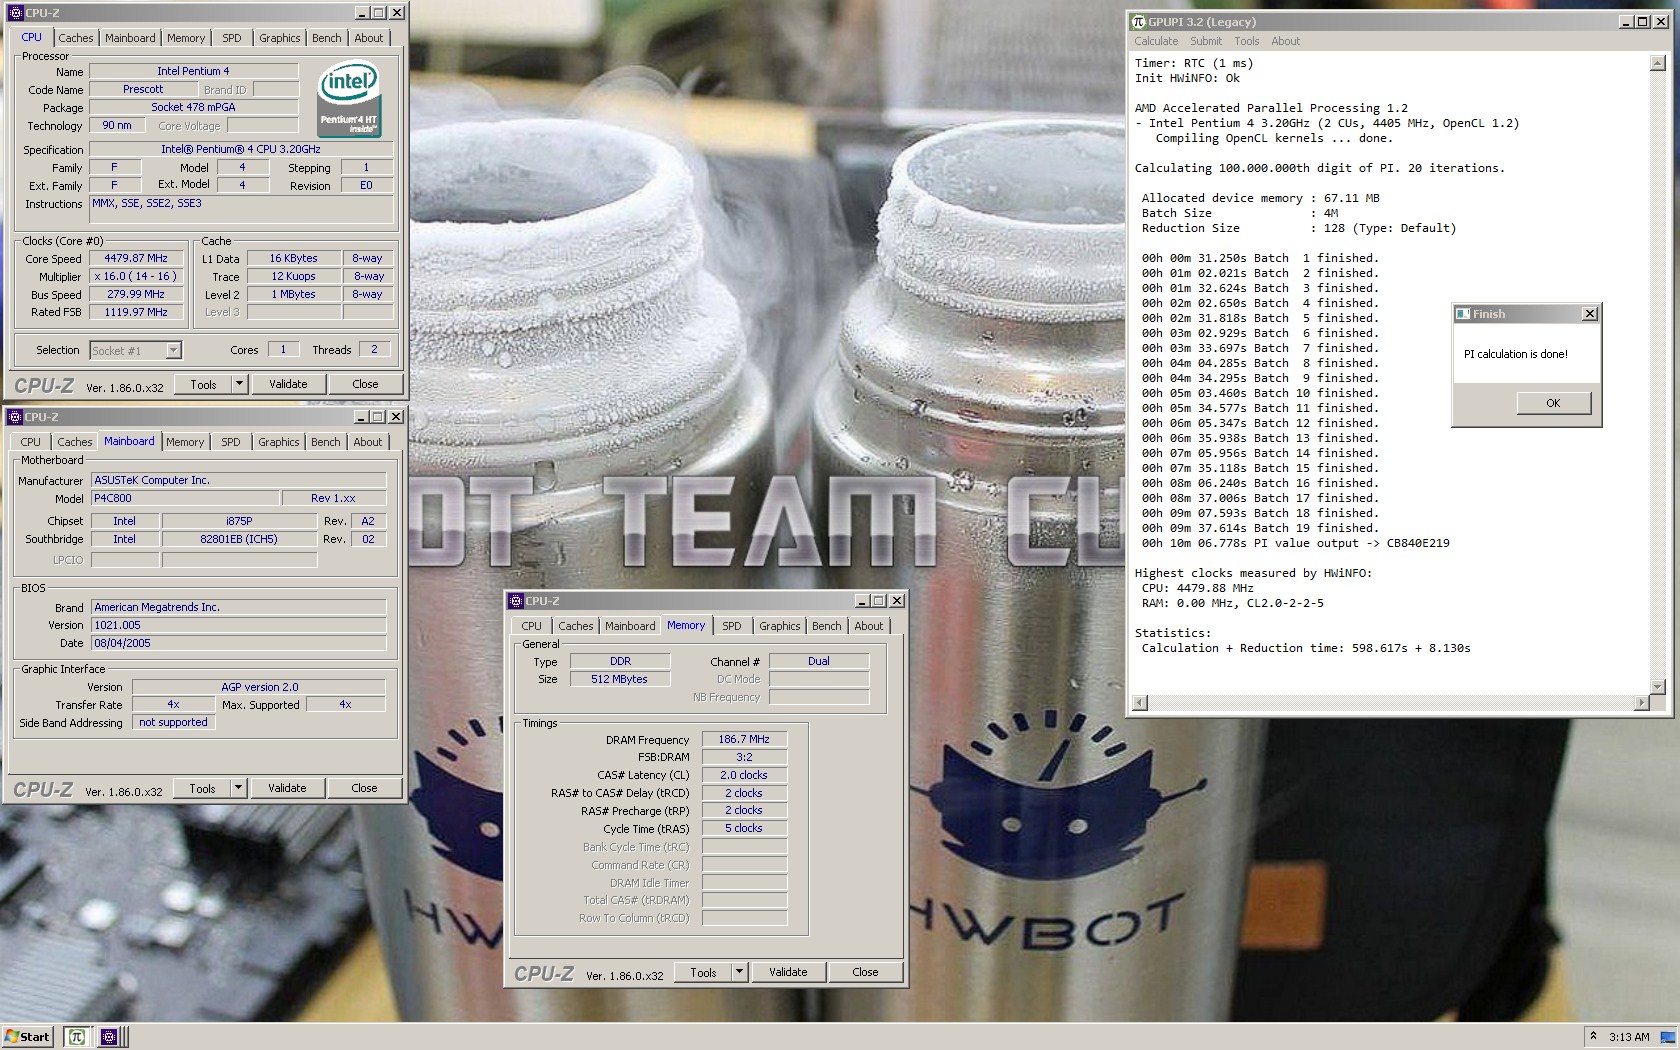The width and height of the screenshot is (1680, 1050).
Task: Open Tools dropdown arrow in Memory window
Action: (x=739, y=972)
